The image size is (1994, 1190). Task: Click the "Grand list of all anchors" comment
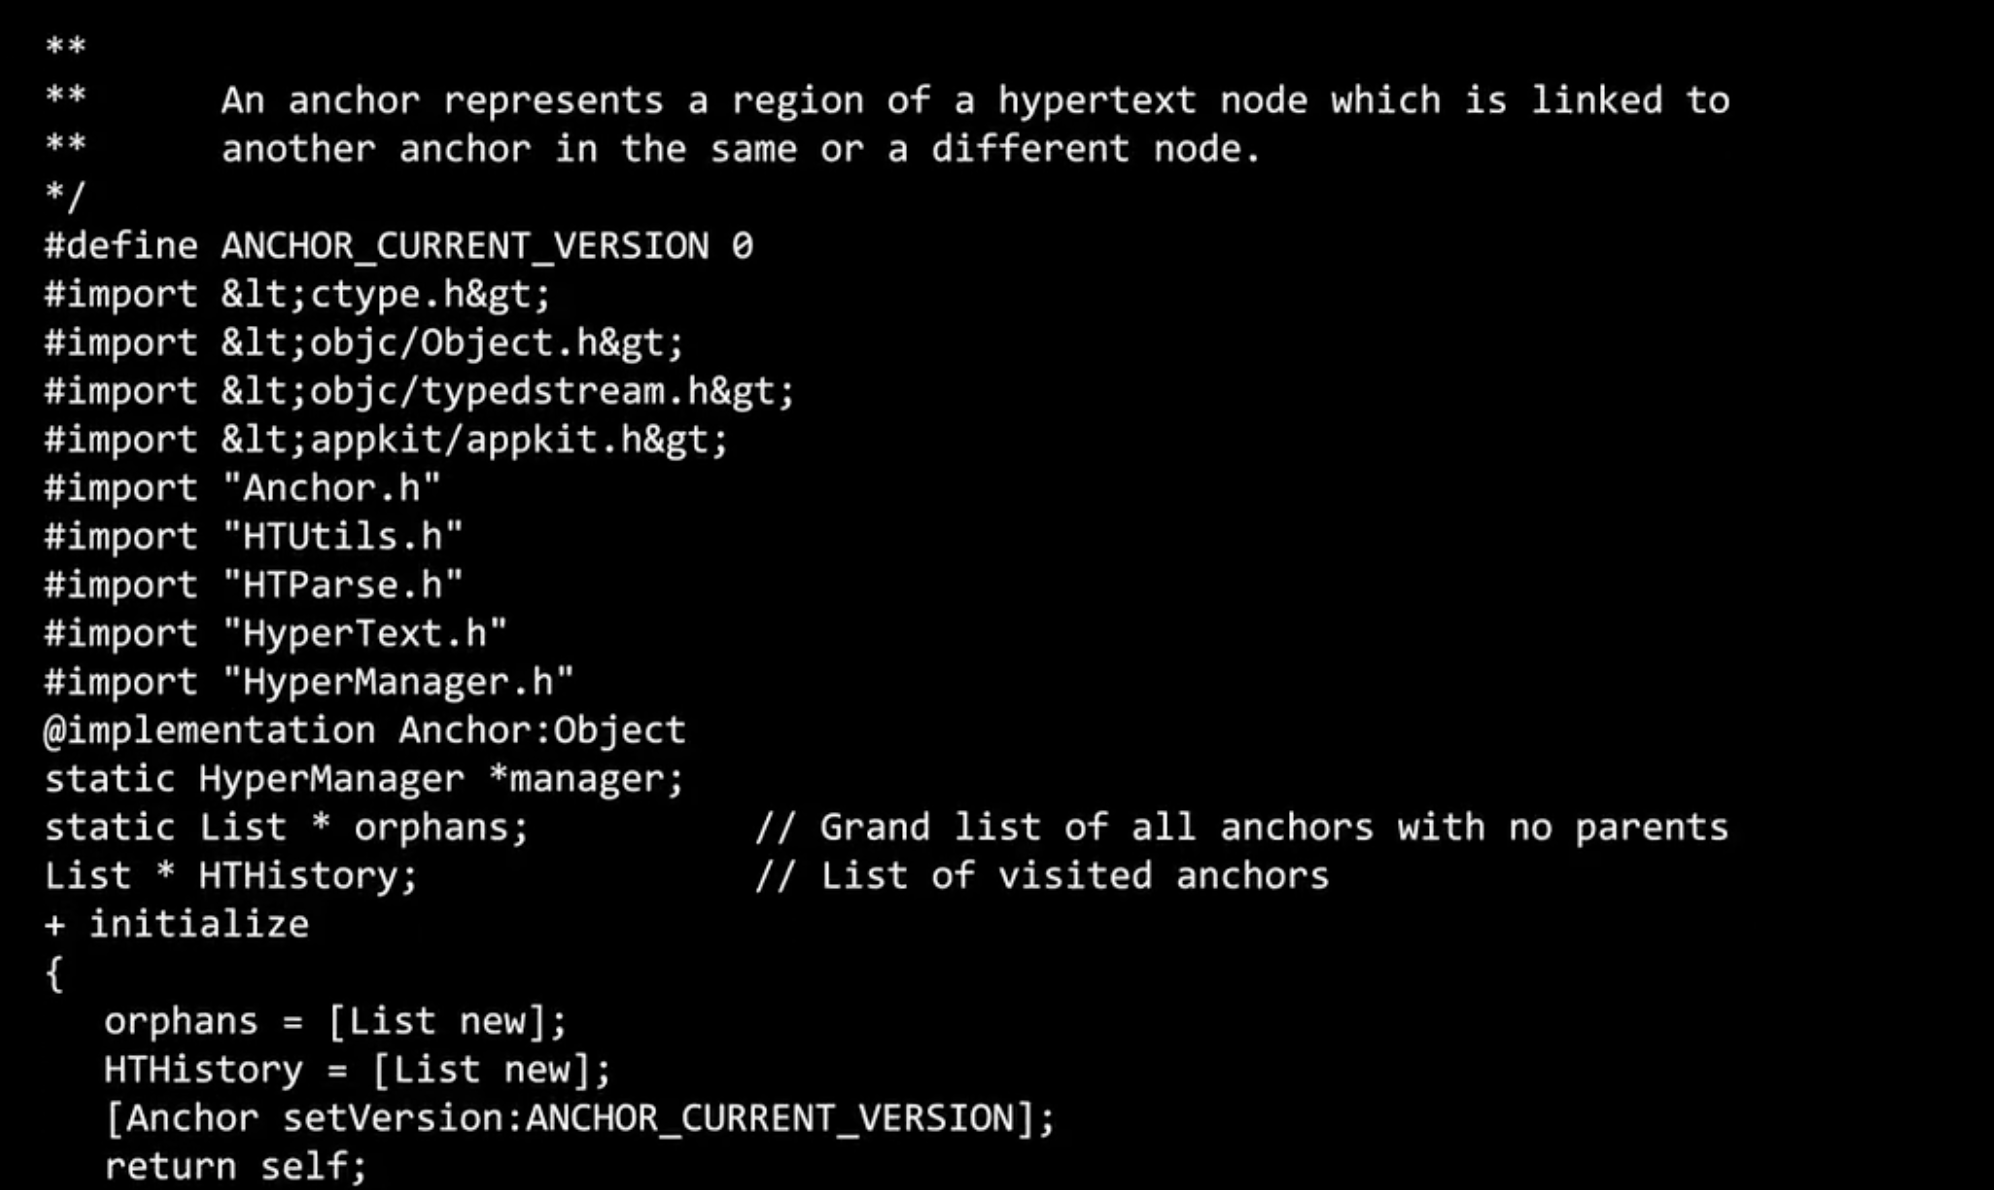(1241, 828)
